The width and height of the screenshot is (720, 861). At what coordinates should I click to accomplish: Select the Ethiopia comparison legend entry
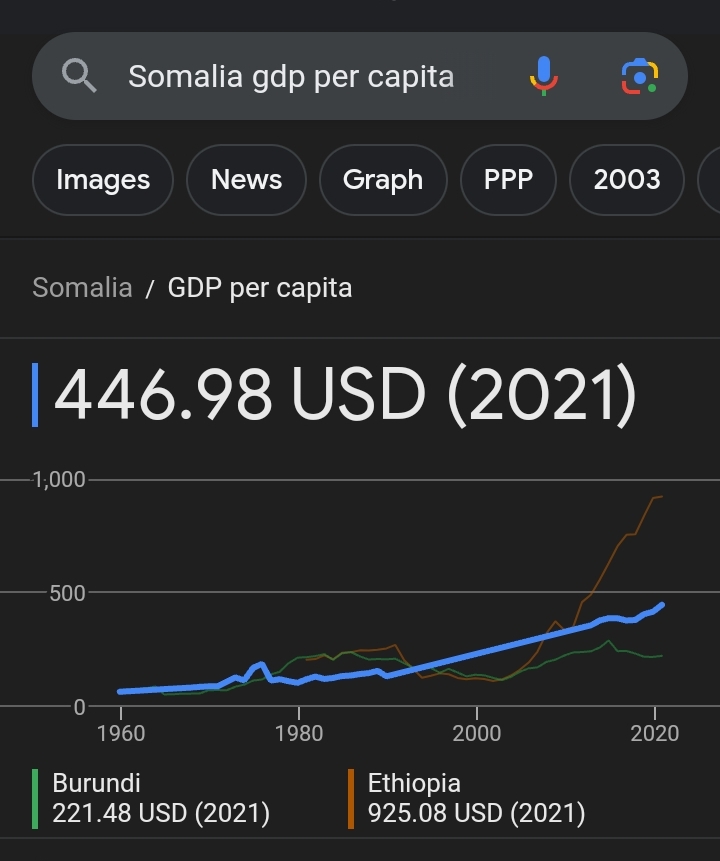pyautogui.click(x=467, y=798)
